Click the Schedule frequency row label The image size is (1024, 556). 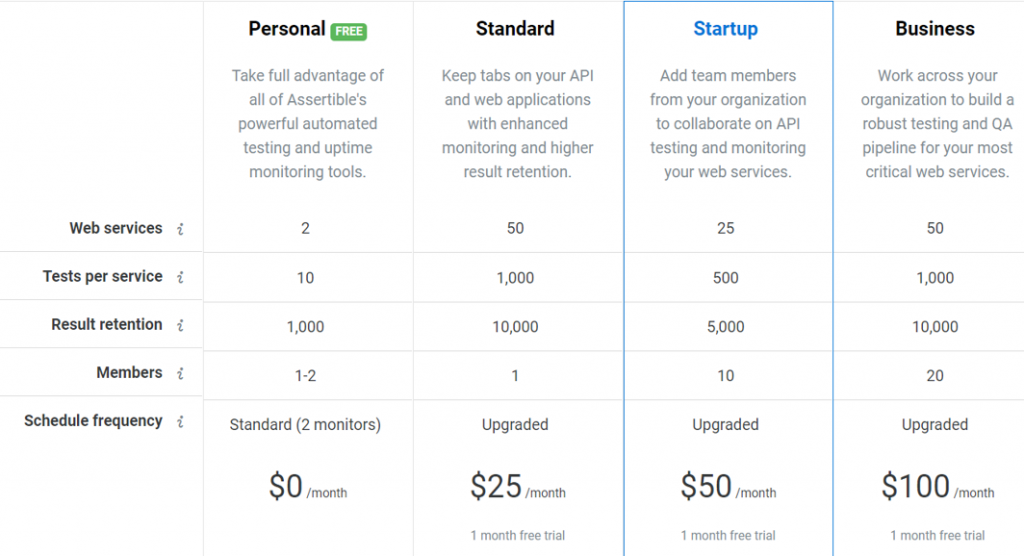[x=93, y=421]
